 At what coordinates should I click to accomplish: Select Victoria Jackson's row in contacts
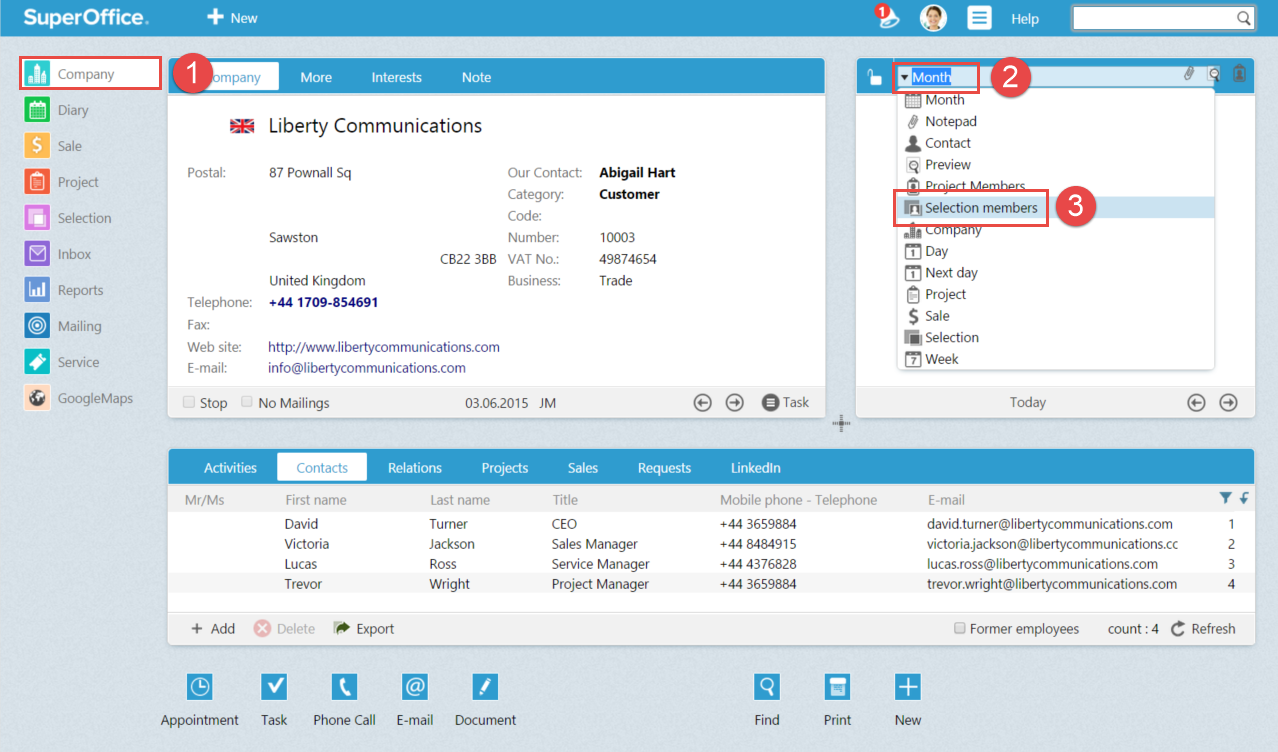pos(710,544)
